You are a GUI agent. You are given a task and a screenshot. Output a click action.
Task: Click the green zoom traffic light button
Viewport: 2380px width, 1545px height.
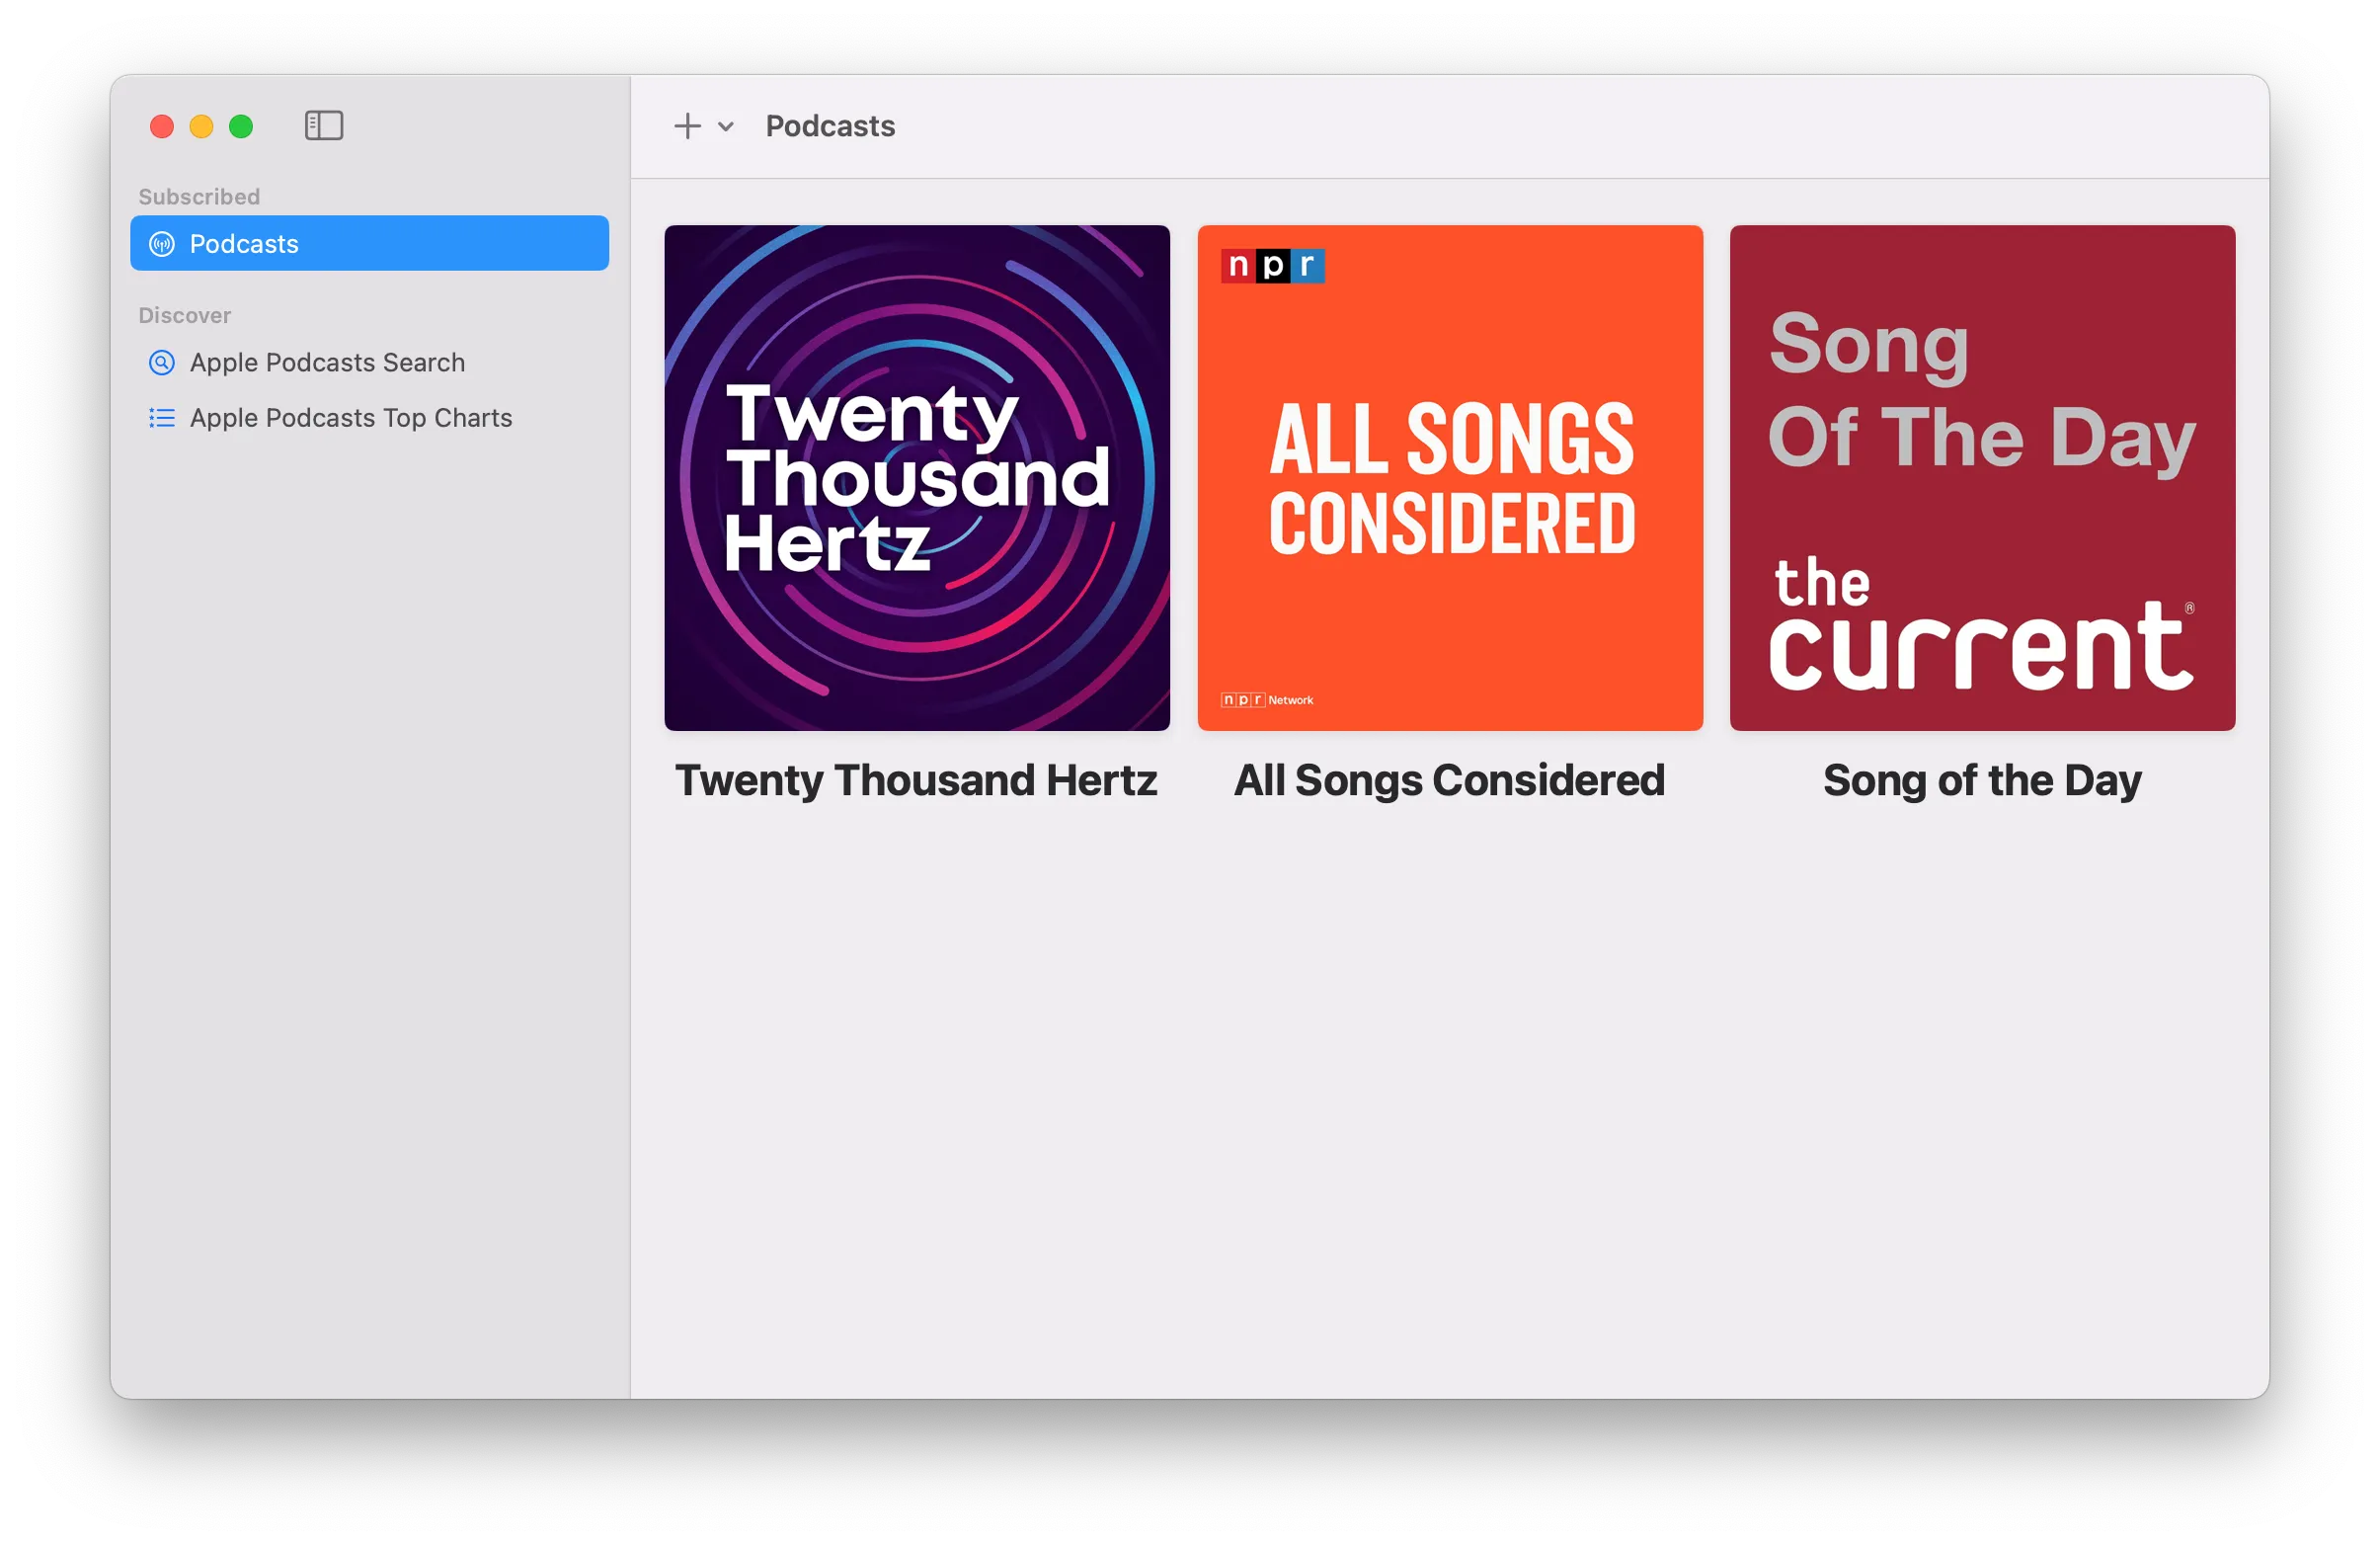point(241,126)
